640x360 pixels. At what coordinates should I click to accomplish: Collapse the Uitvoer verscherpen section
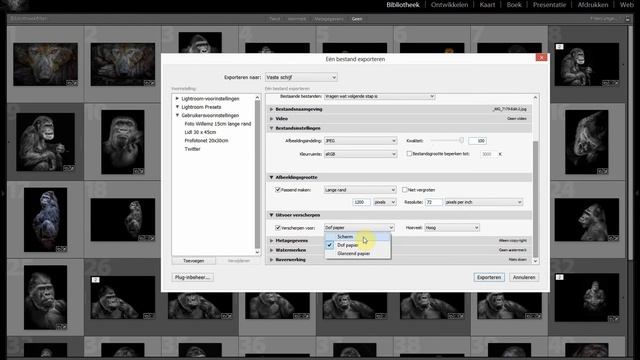coord(271,215)
